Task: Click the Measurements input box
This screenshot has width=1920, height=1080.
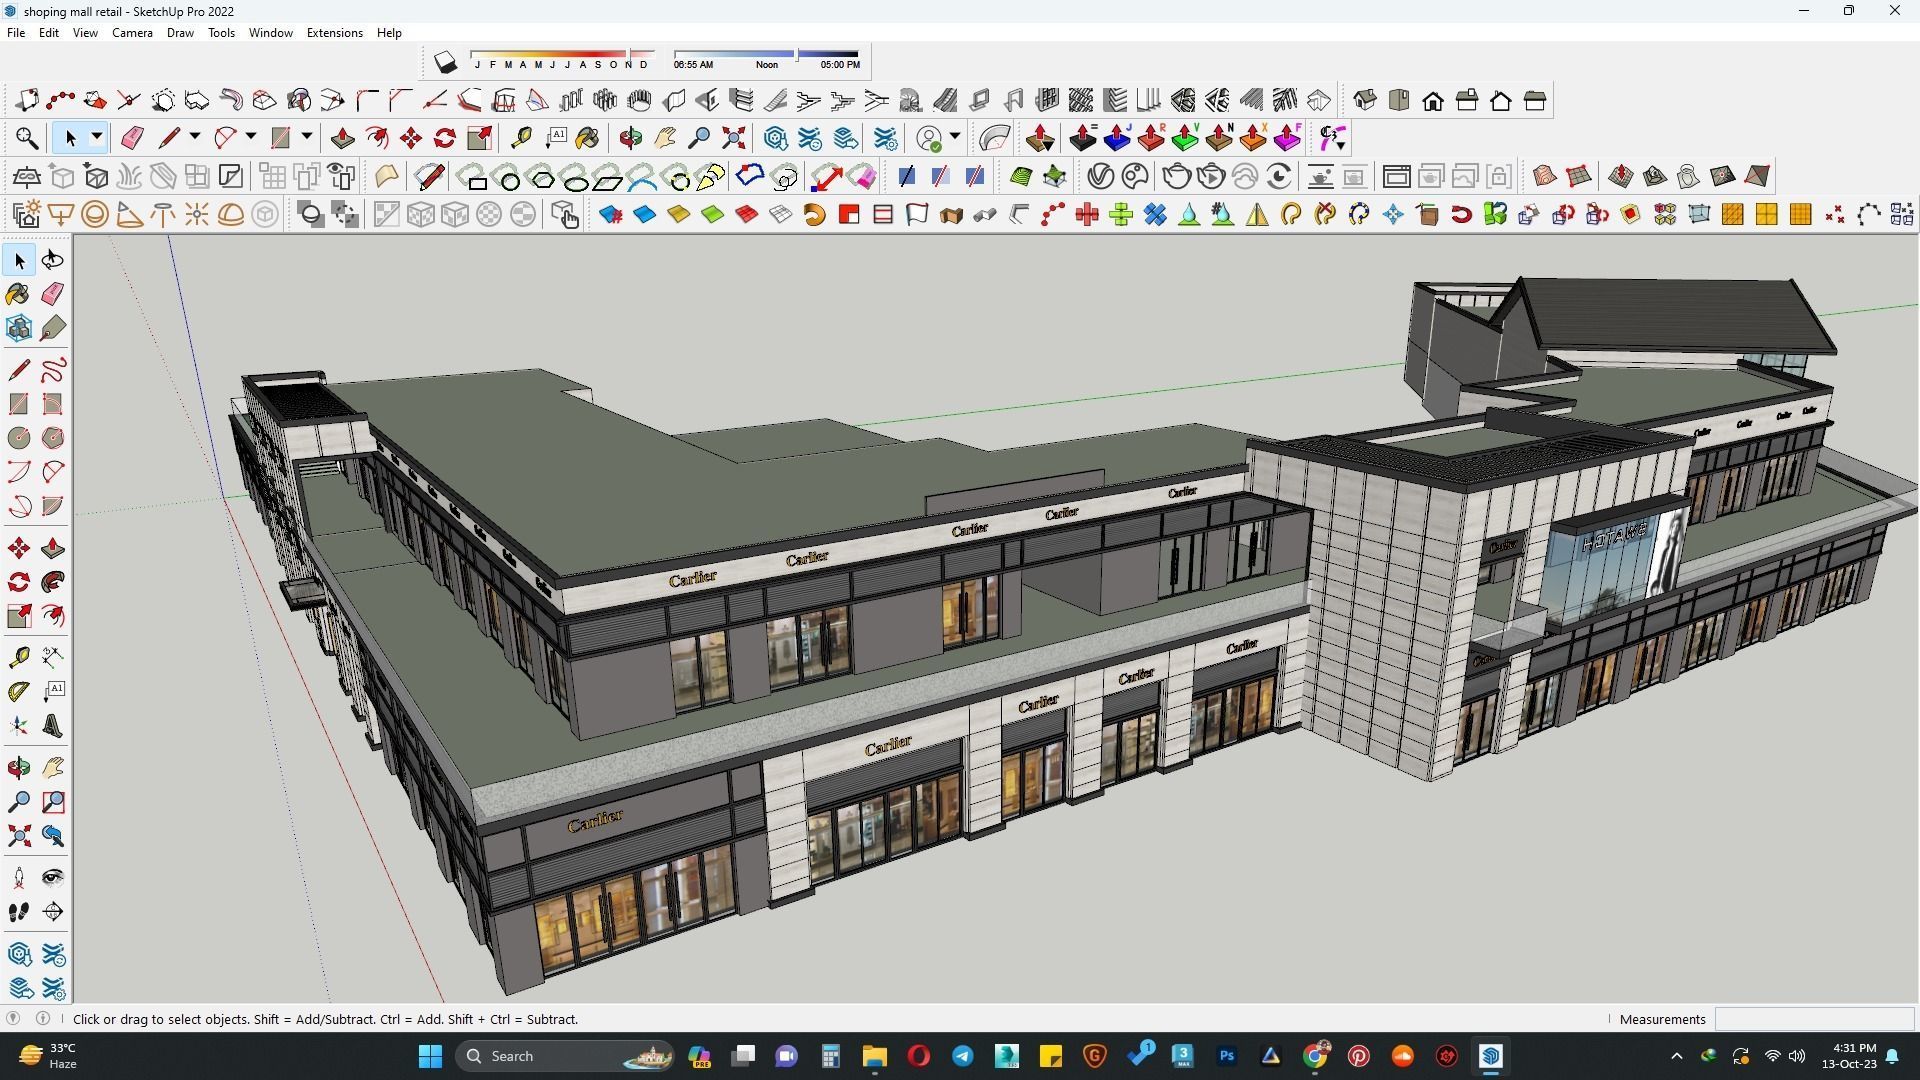Action: point(1814,1019)
